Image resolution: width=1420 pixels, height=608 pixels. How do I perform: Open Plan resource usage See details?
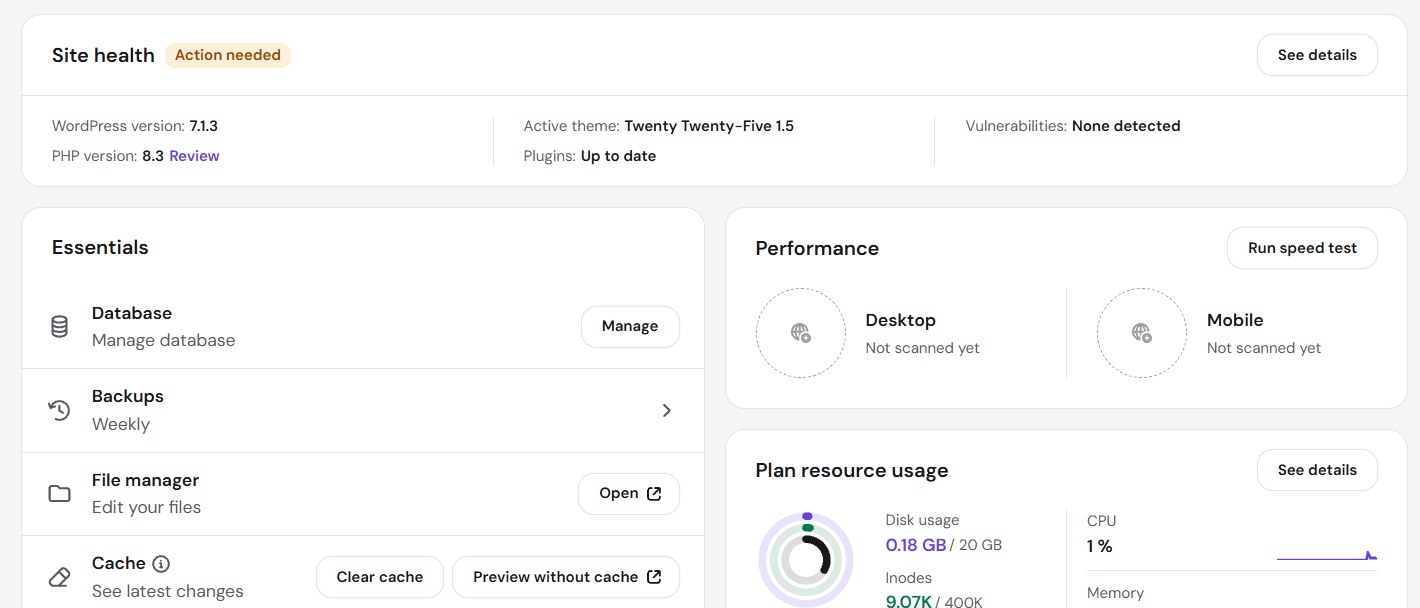(x=1317, y=470)
